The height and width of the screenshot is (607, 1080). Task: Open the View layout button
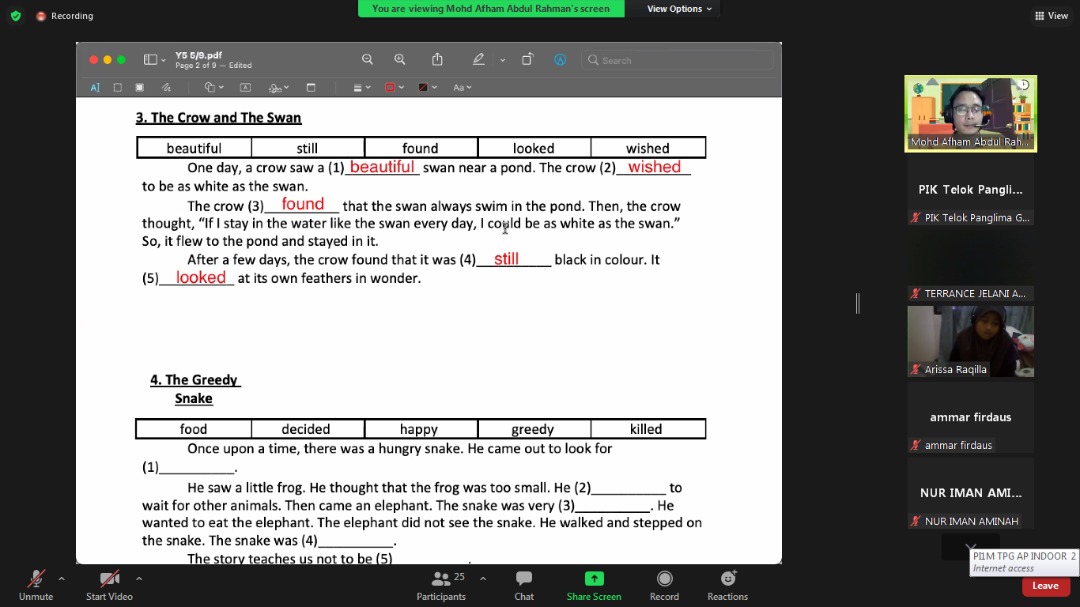pyautogui.click(x=1051, y=15)
